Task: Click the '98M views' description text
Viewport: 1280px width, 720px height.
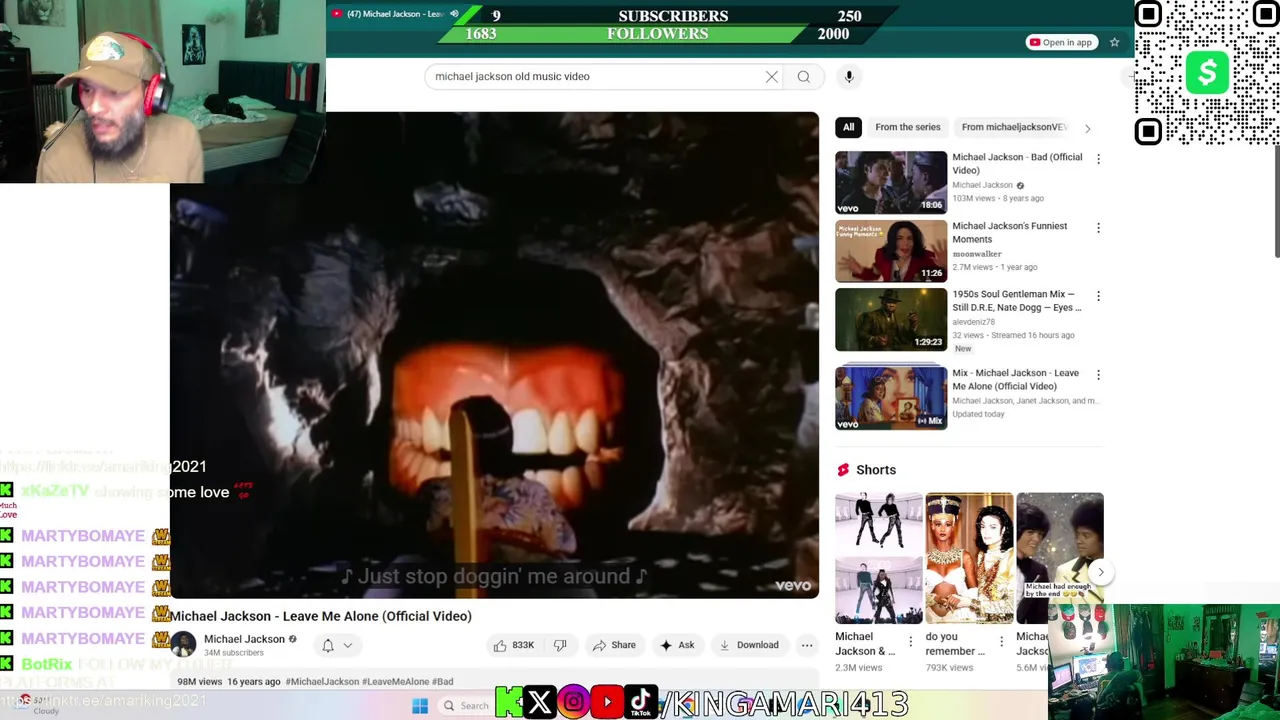Action: click(200, 682)
